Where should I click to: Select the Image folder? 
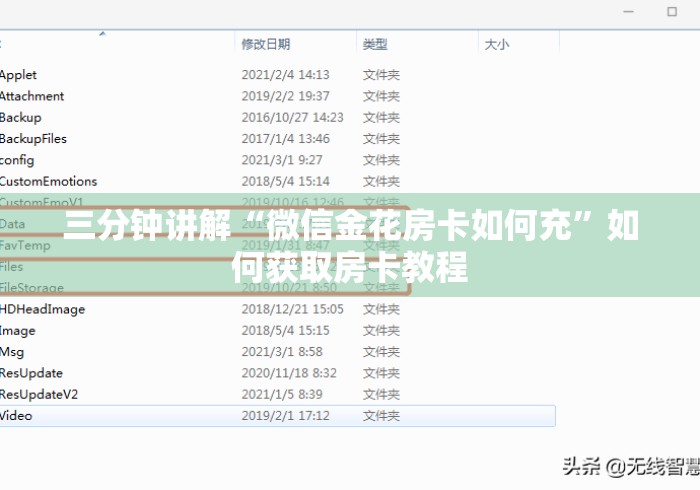click(x=17, y=330)
